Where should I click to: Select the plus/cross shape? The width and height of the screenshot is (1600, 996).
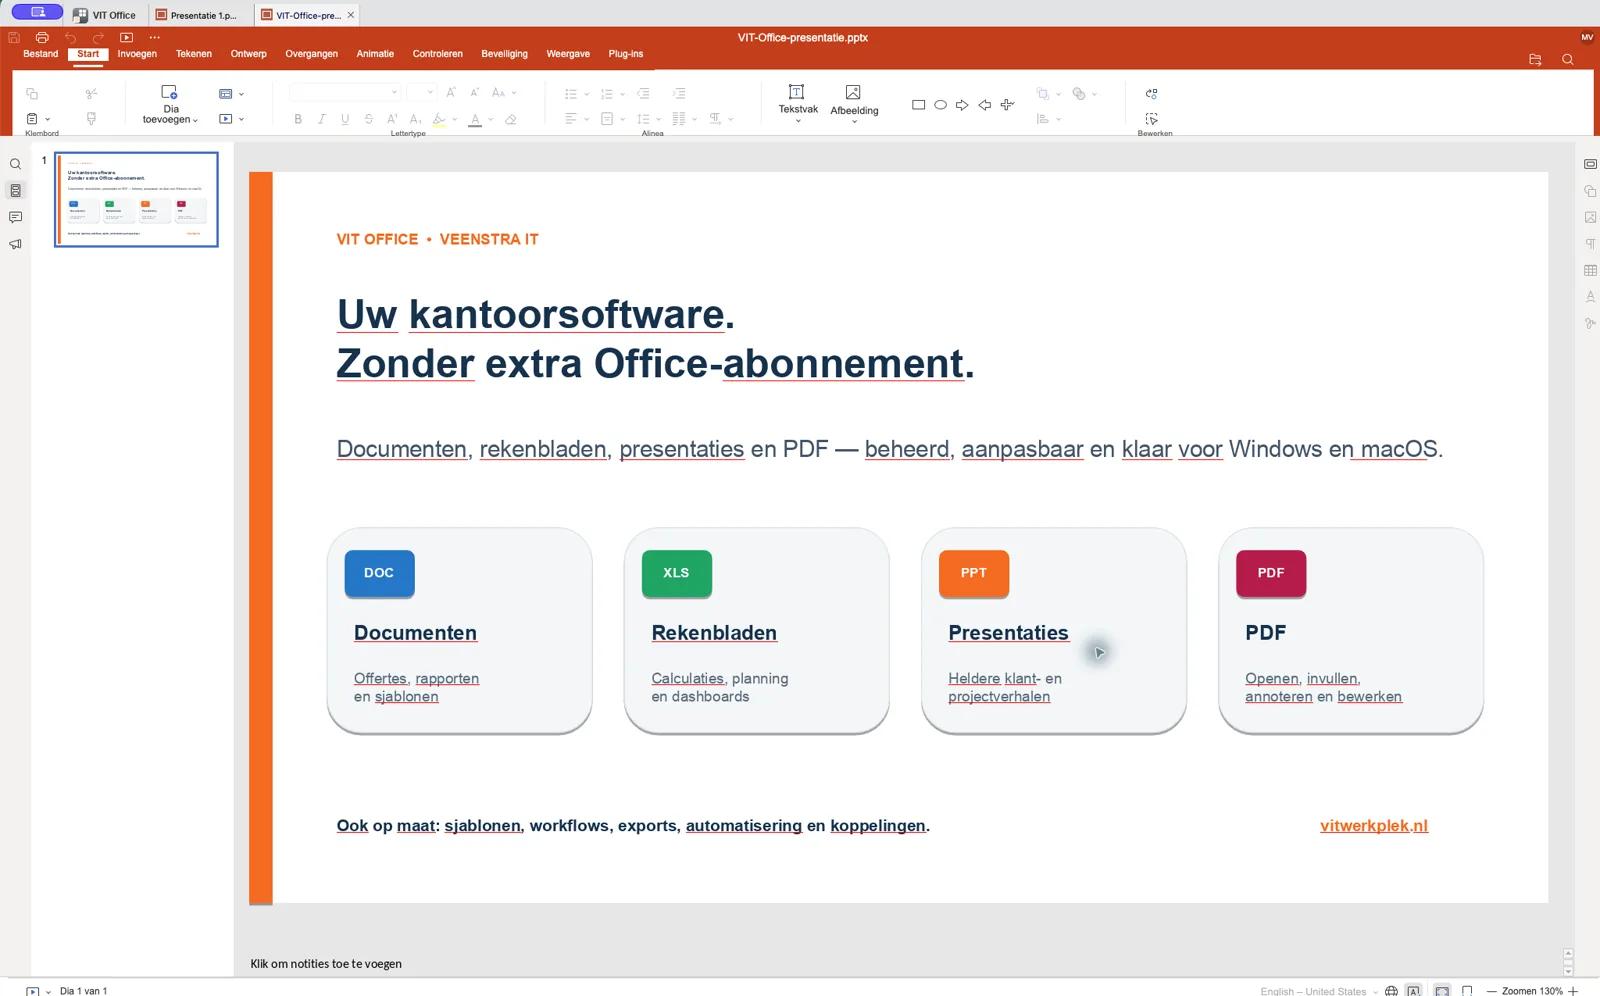click(x=1007, y=105)
